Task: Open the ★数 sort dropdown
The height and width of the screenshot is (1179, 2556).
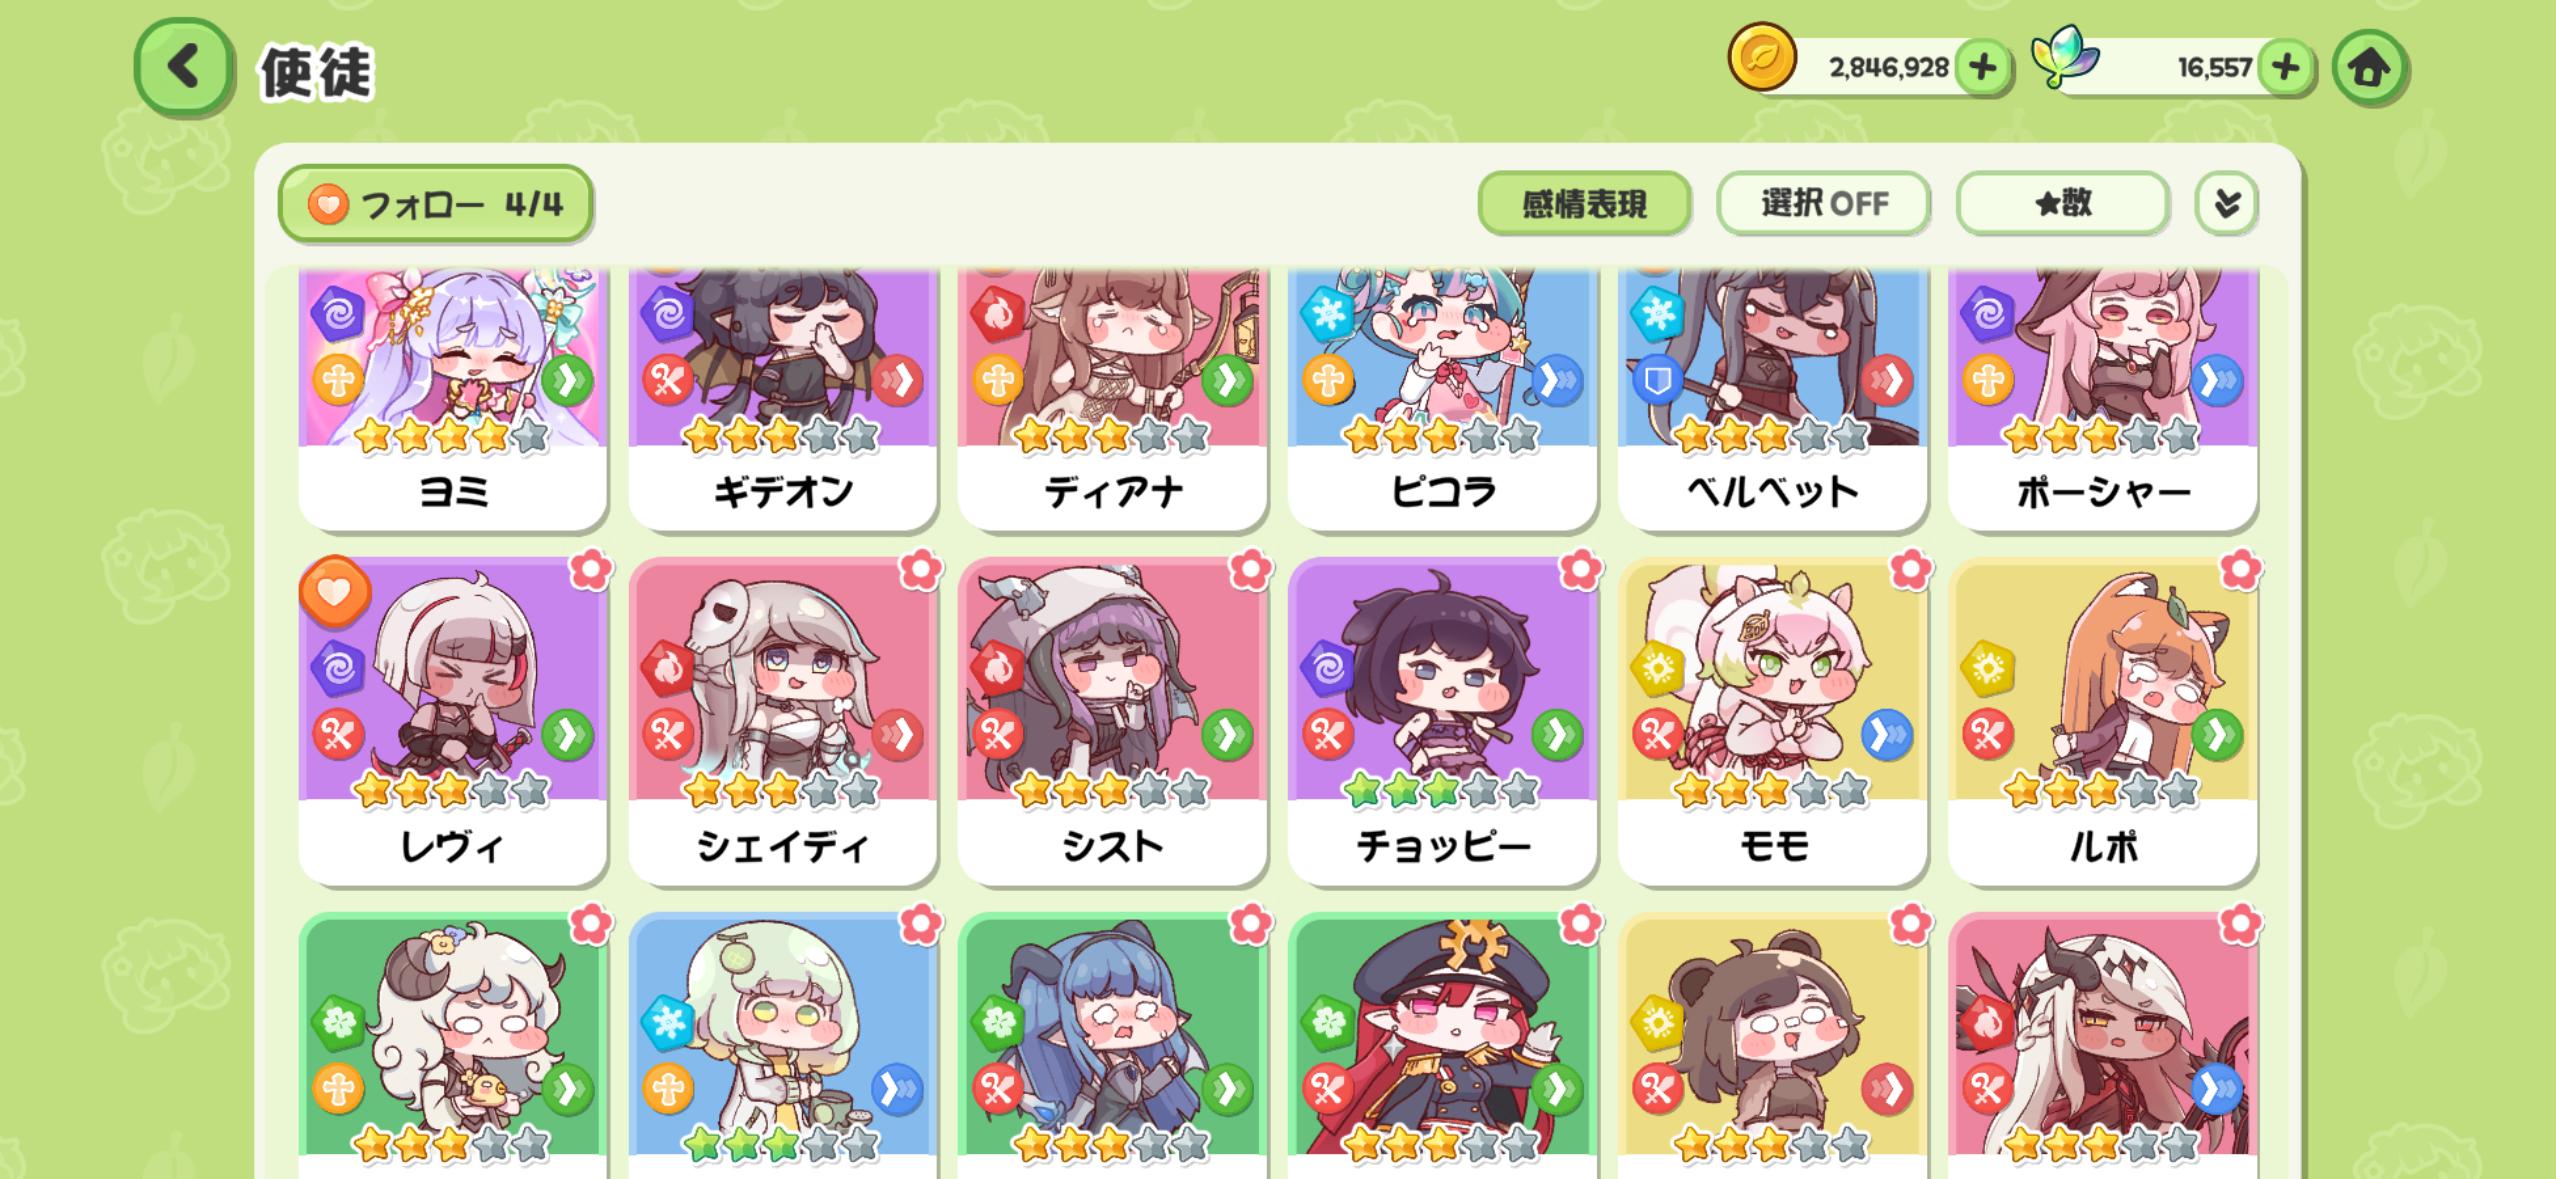Action: coord(2063,204)
